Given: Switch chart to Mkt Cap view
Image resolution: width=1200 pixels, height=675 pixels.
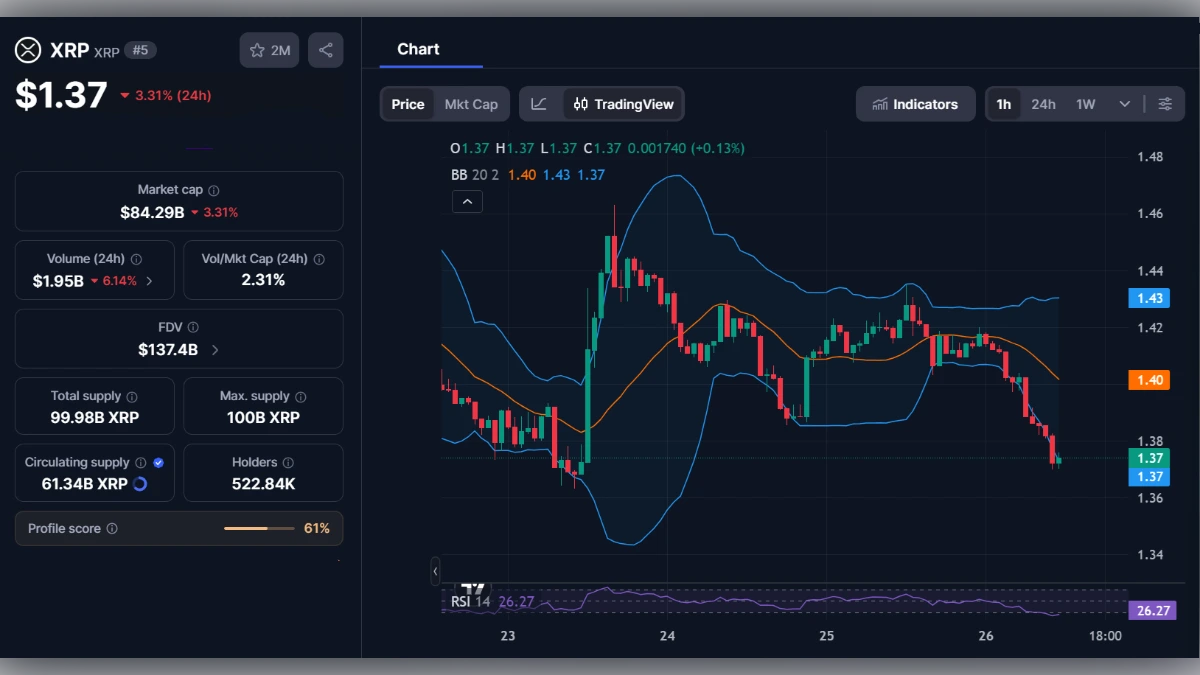Looking at the screenshot, I should point(473,103).
